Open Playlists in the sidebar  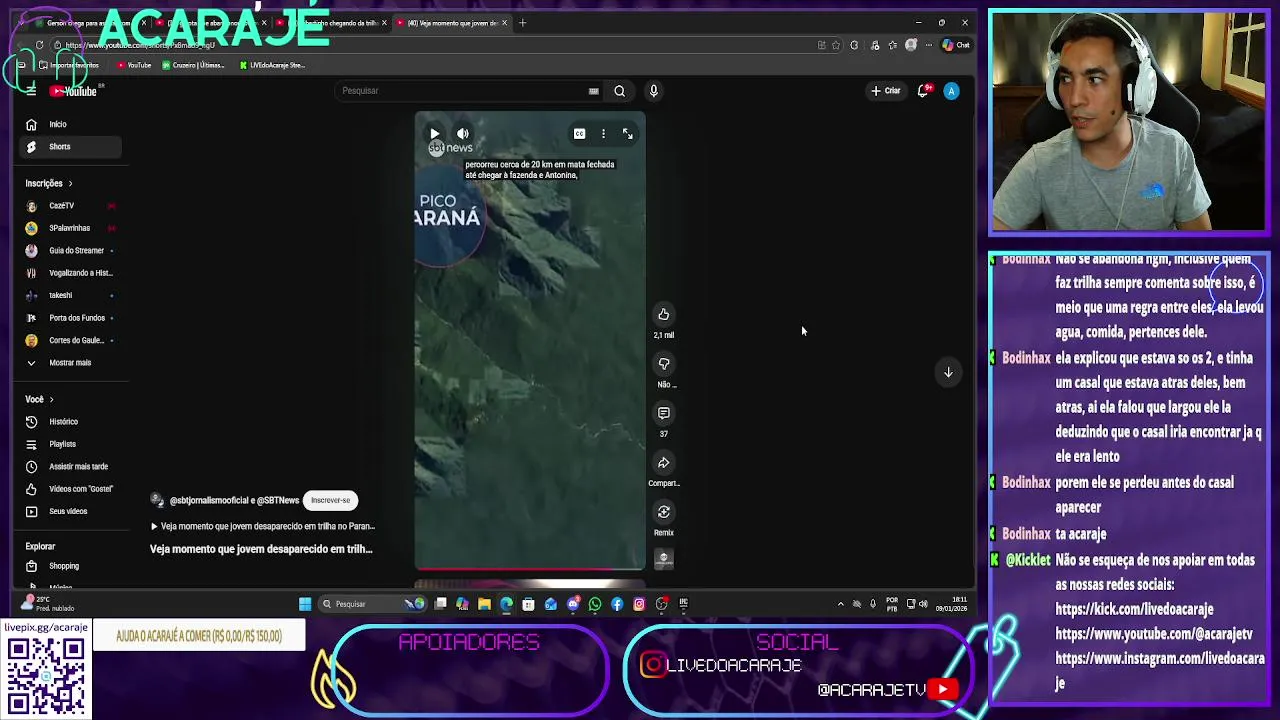(62, 444)
